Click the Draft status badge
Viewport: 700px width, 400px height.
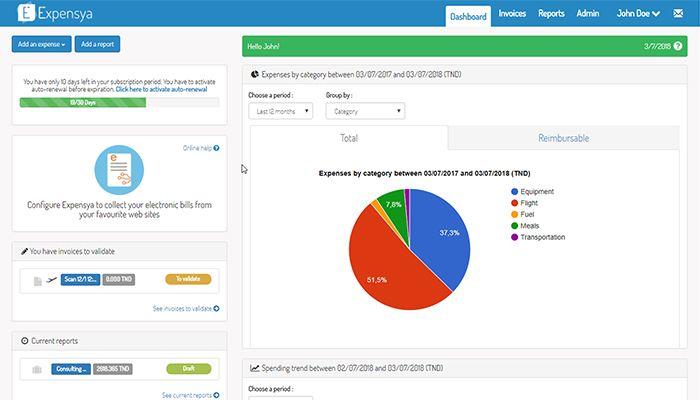pos(188,369)
